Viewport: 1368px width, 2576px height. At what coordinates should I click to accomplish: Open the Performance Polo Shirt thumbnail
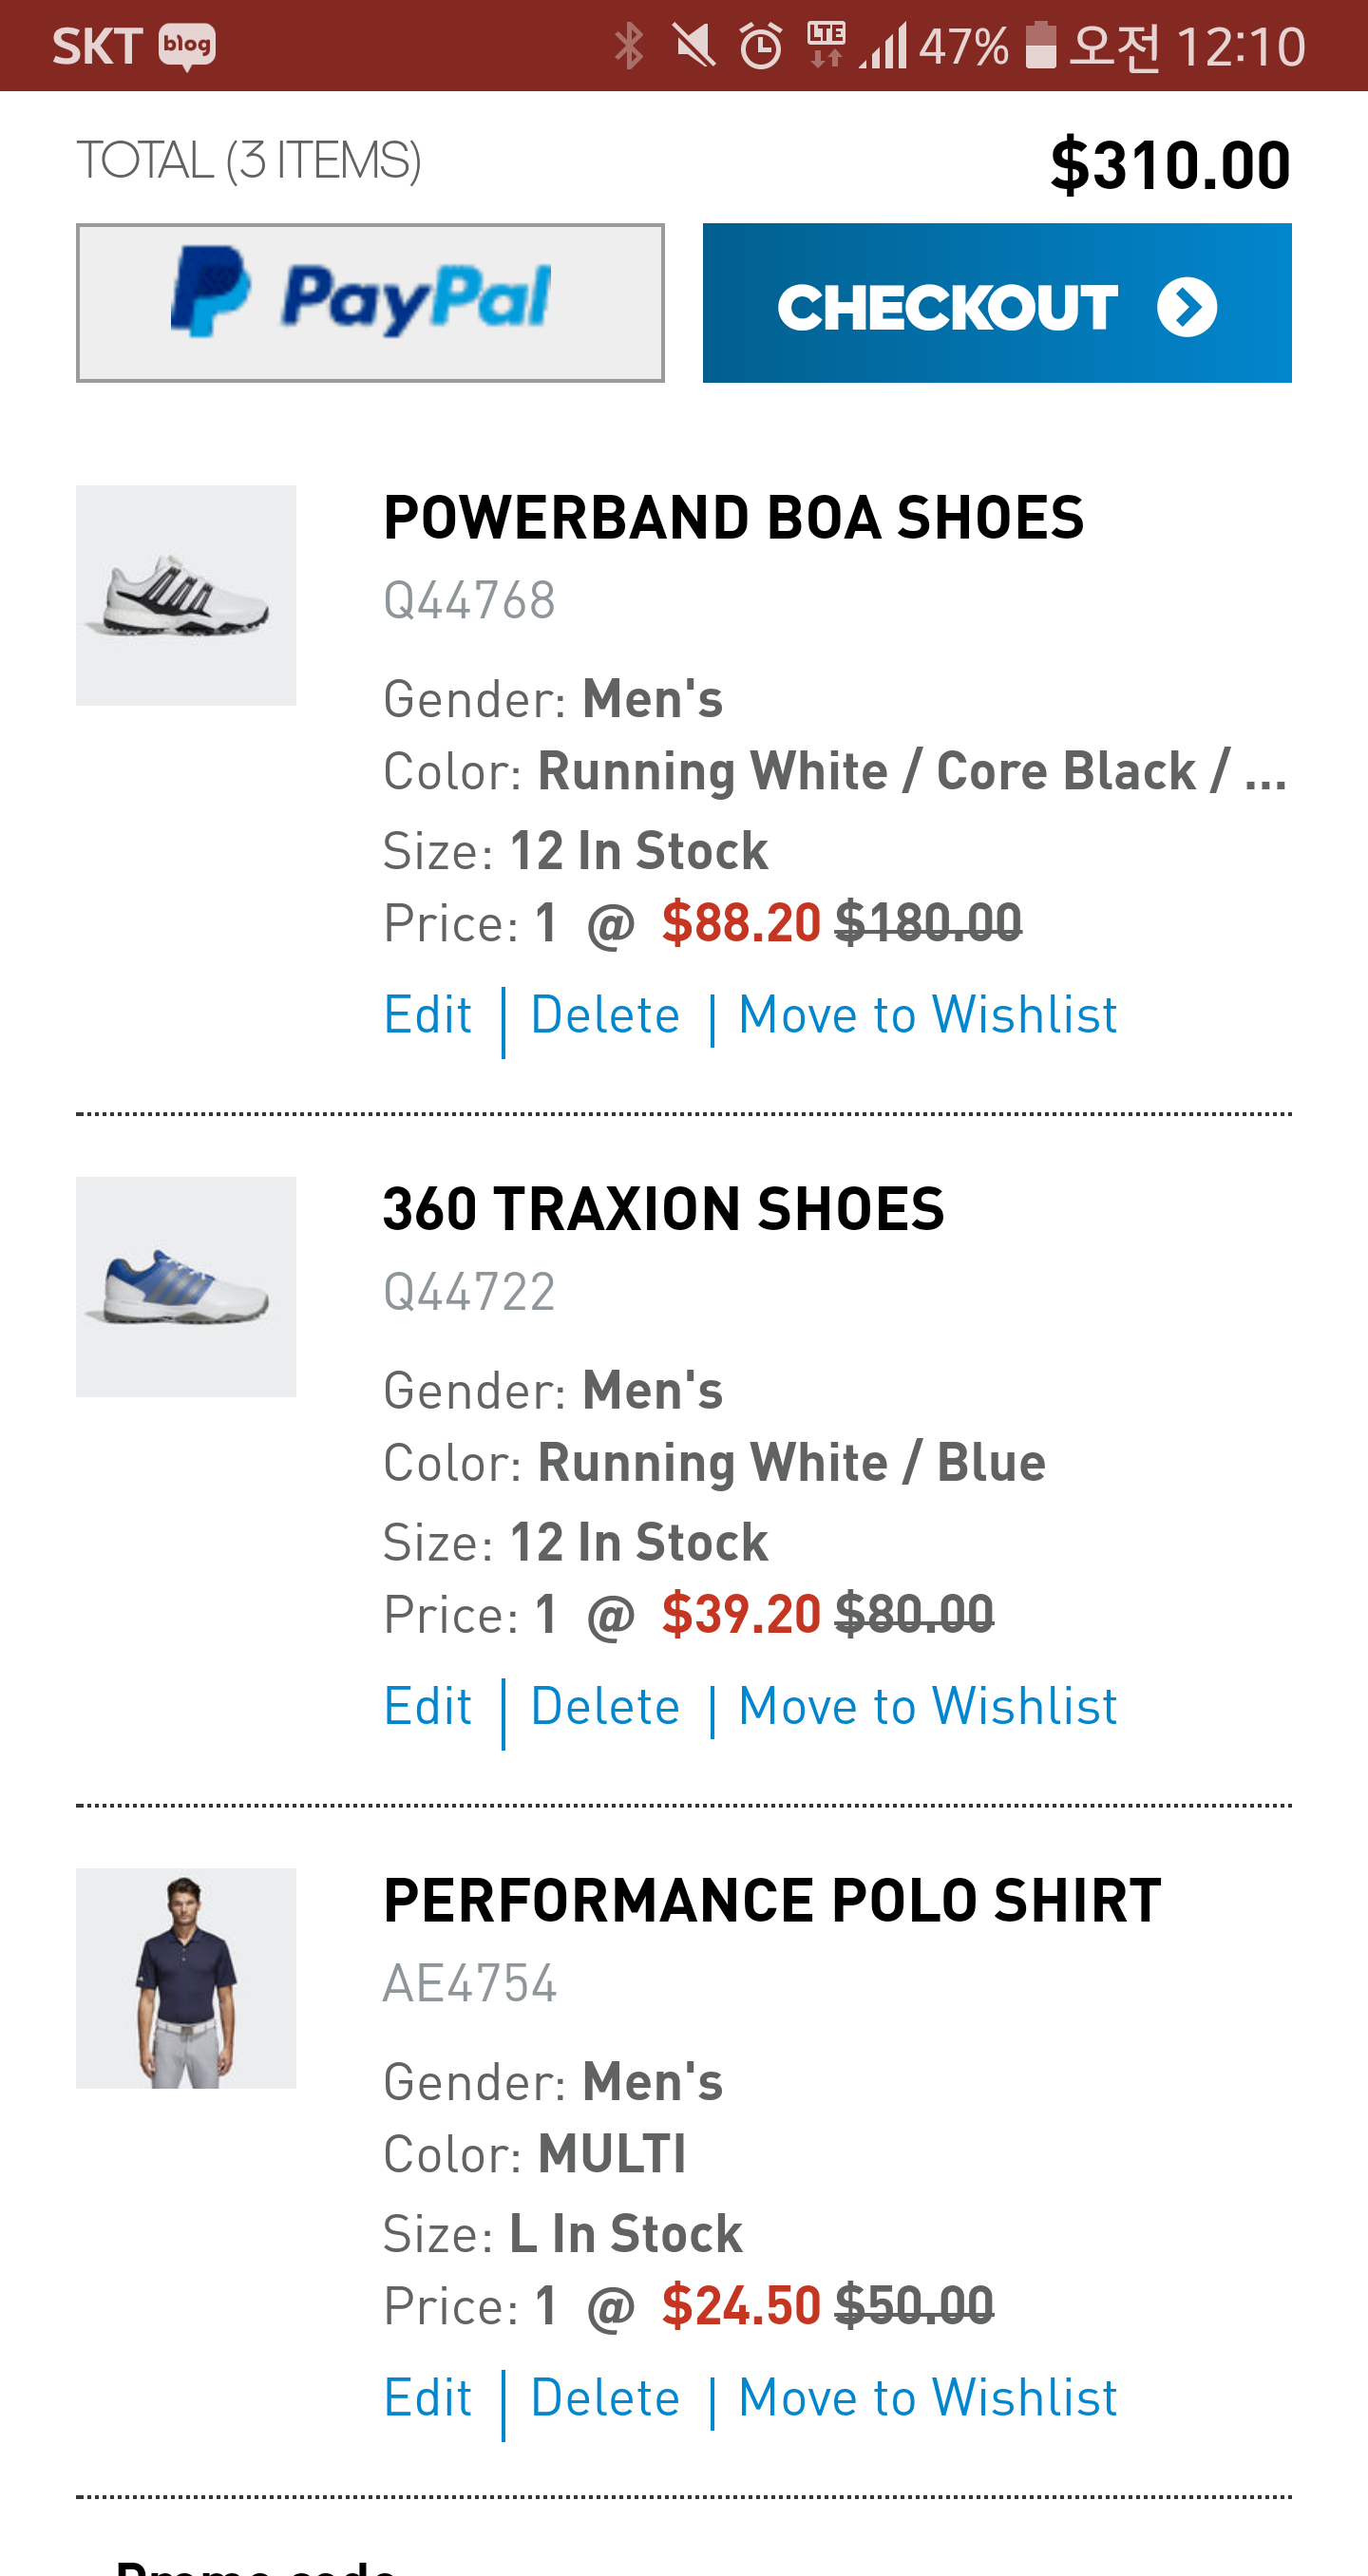click(186, 1978)
